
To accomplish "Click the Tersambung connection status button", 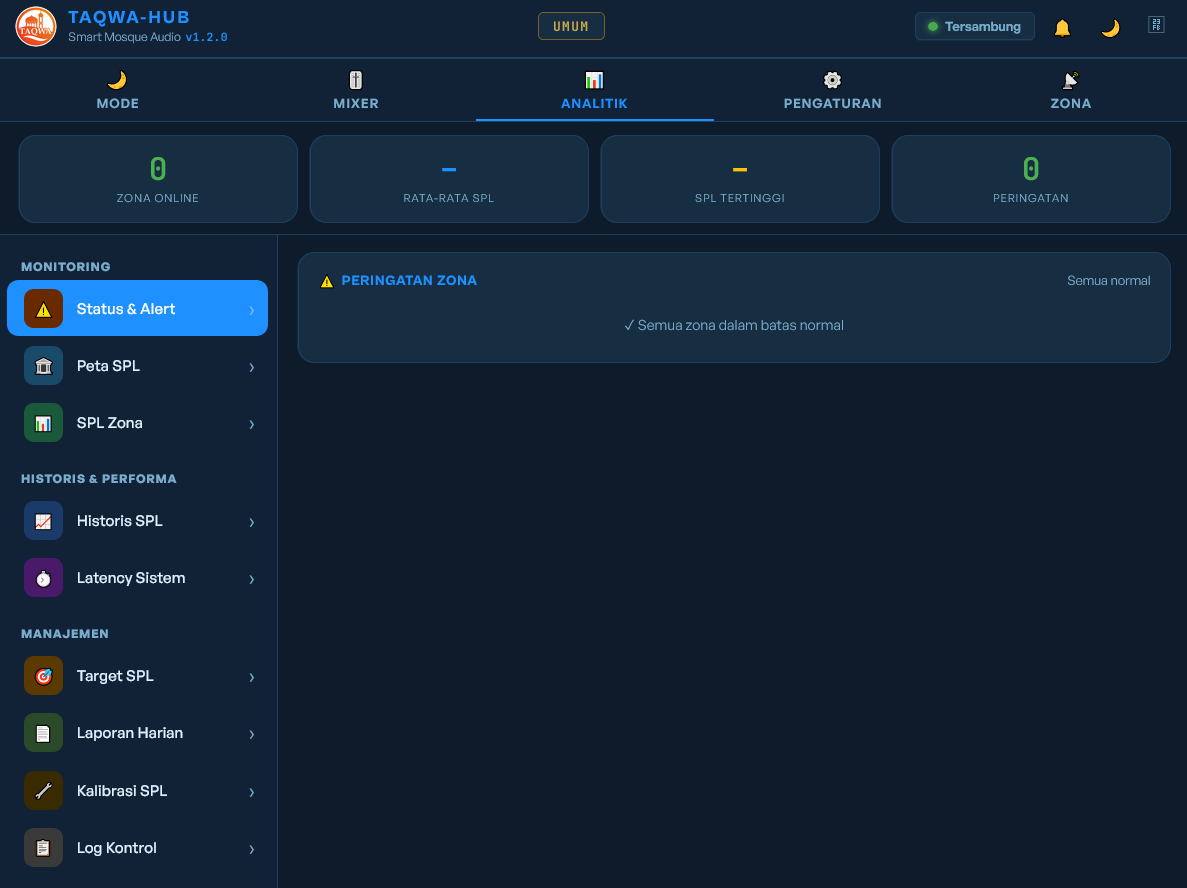I will pyautogui.click(x=974, y=26).
